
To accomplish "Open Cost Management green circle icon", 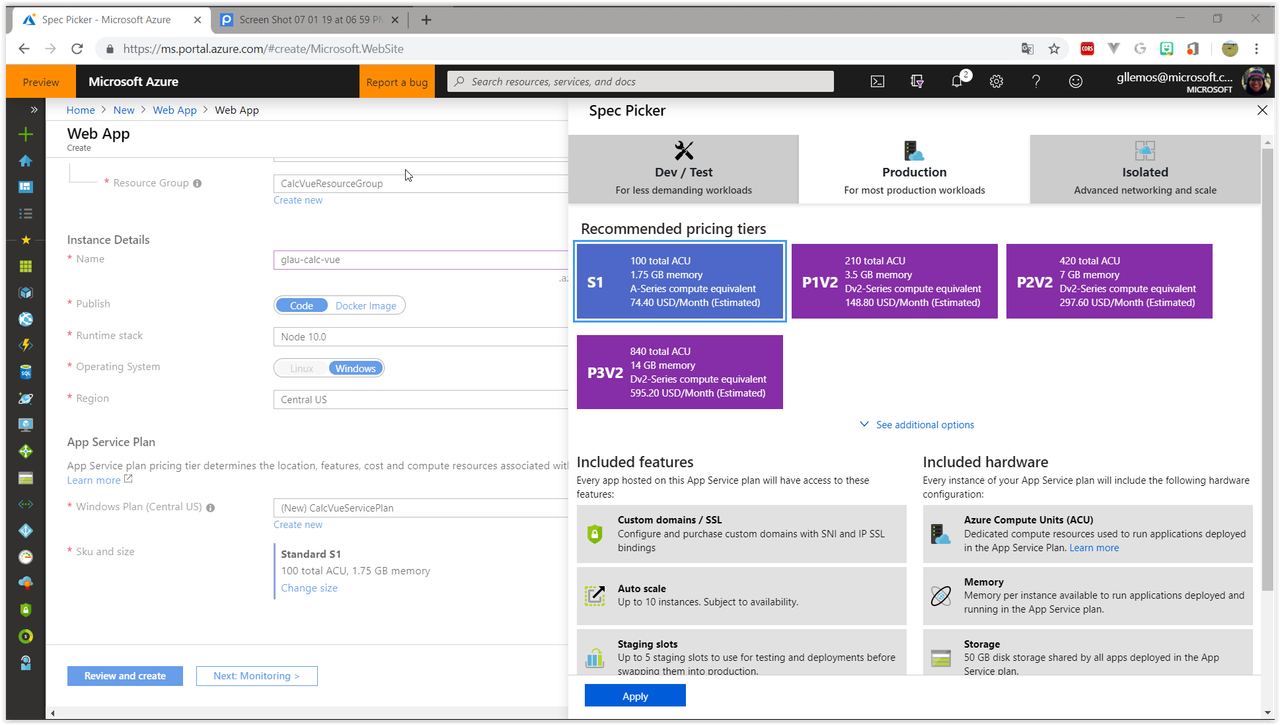I will tap(26, 636).
